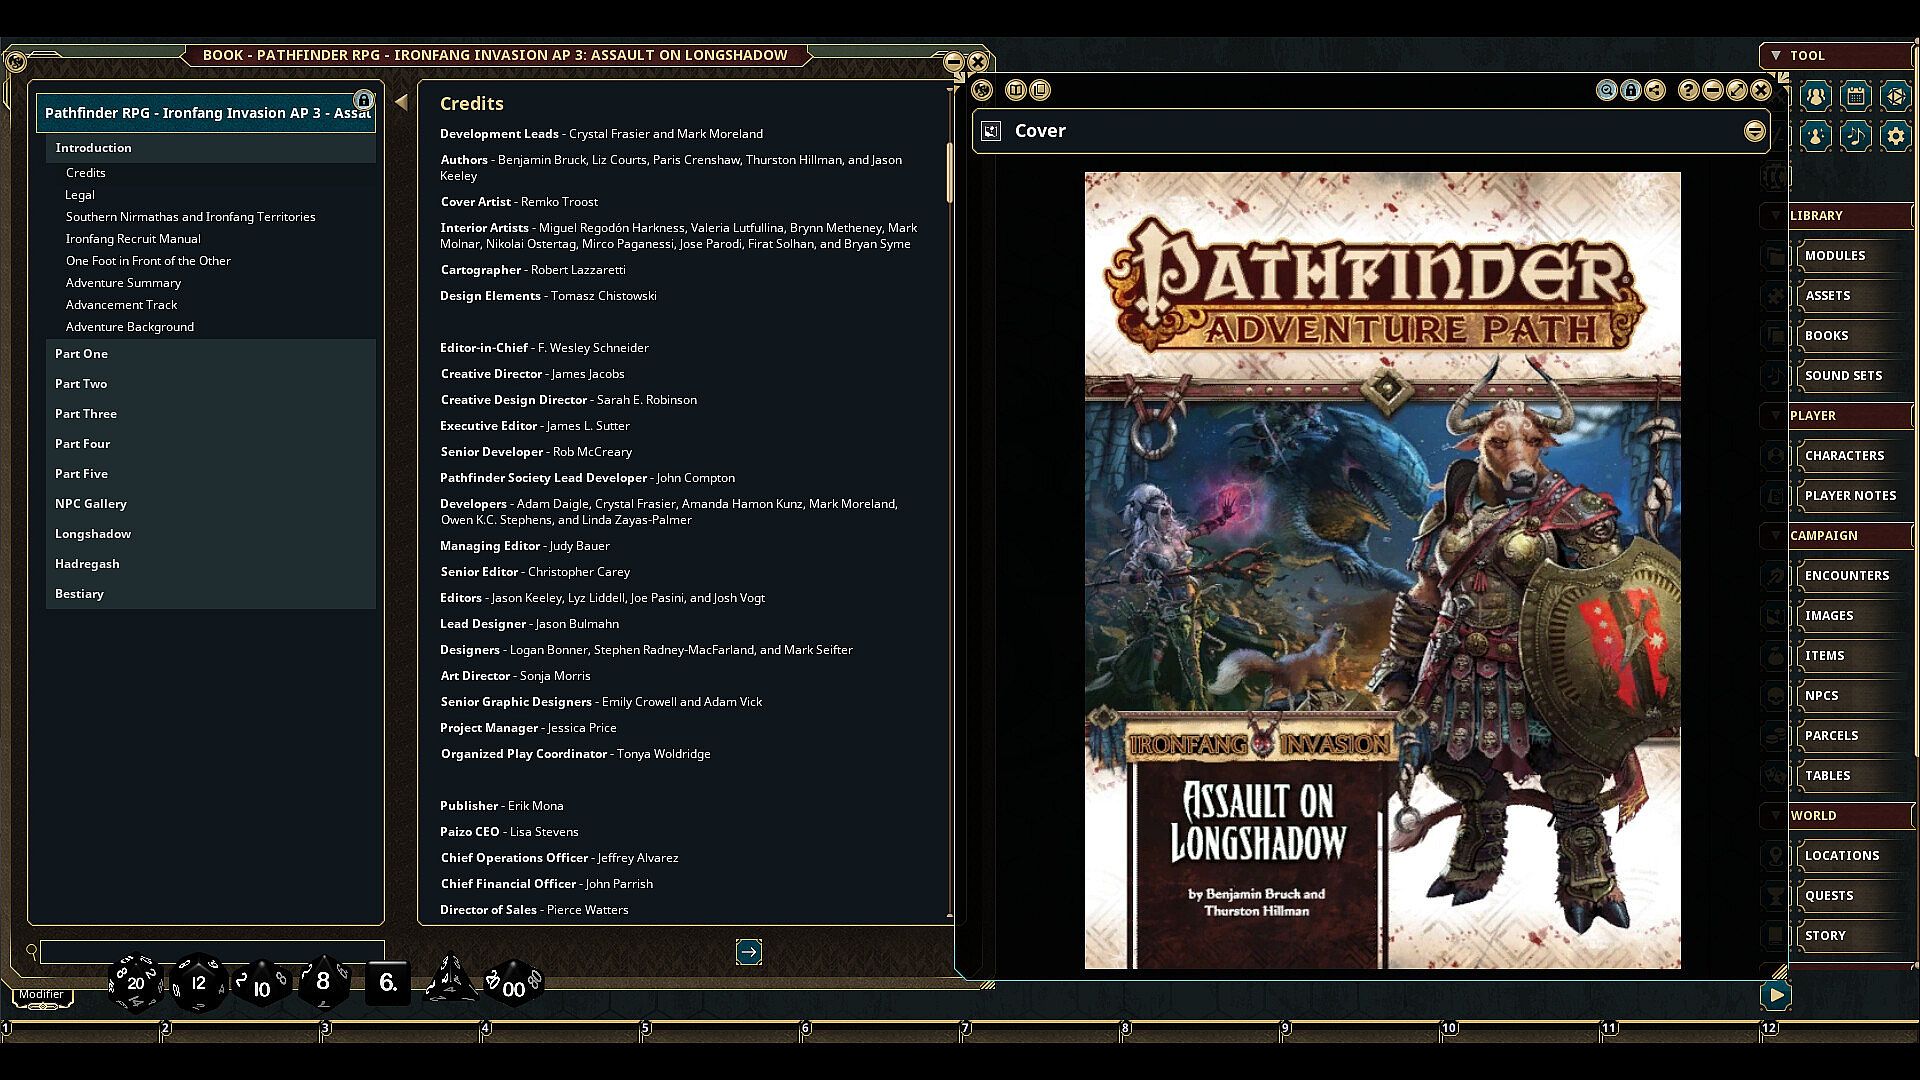Open the dice tower tool icon

[x=1895, y=96]
